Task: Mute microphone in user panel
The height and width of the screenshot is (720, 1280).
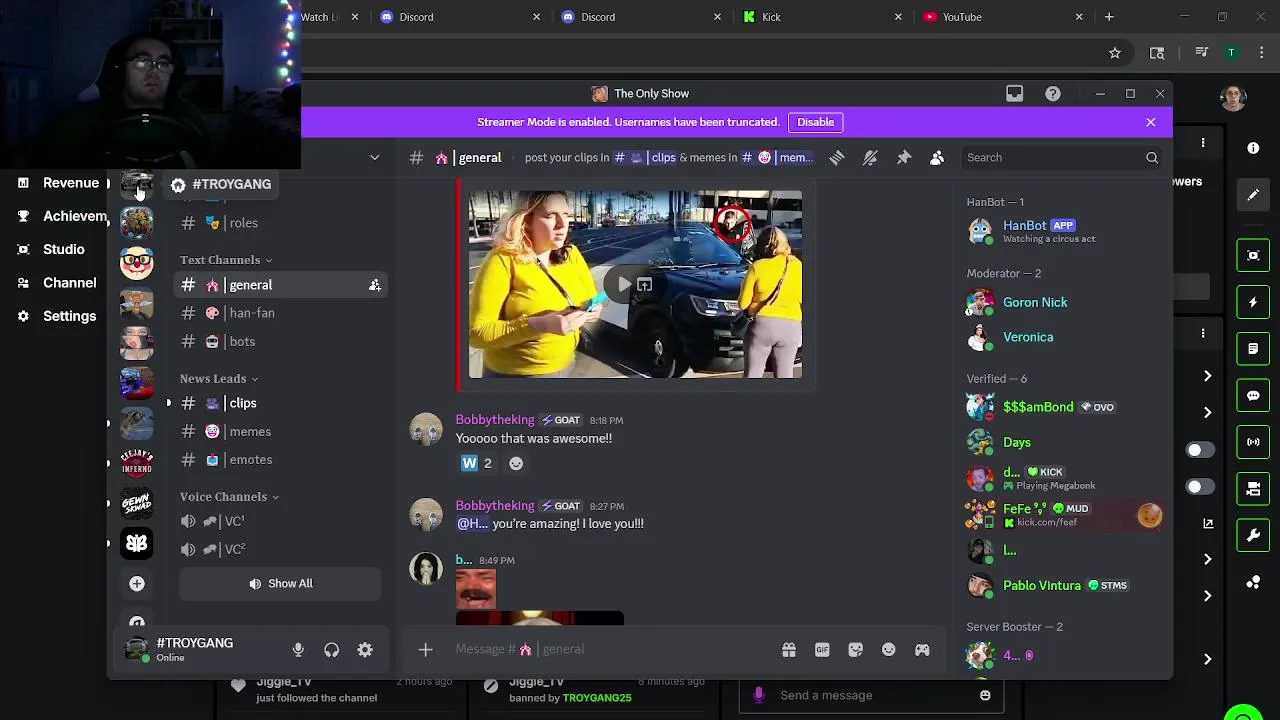Action: 298,650
